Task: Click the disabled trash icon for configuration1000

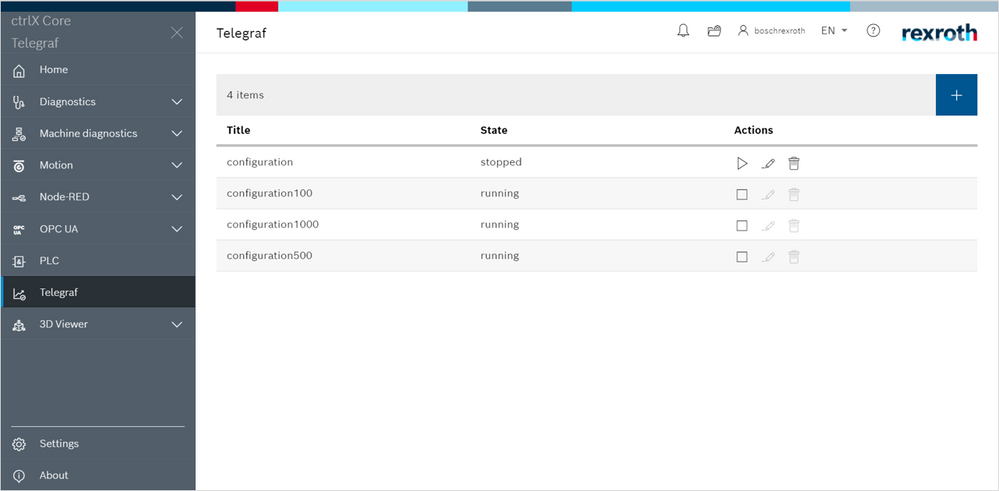Action: [x=793, y=225]
